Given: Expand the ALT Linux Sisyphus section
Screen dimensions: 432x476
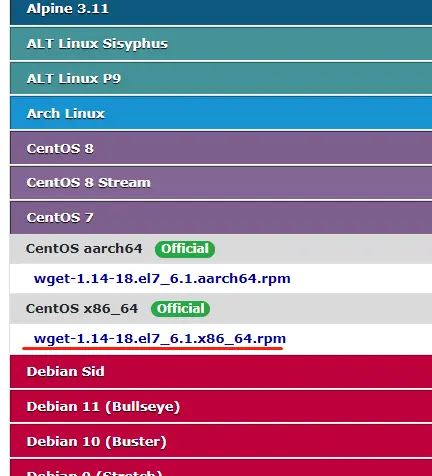Looking at the screenshot, I should (221, 44).
